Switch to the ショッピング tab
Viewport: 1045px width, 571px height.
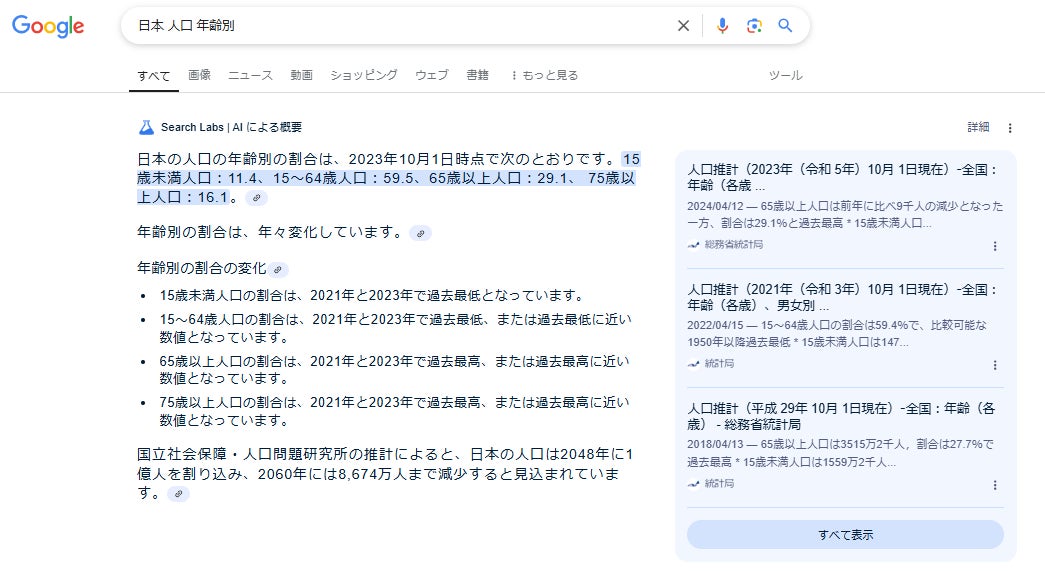pyautogui.click(x=364, y=75)
